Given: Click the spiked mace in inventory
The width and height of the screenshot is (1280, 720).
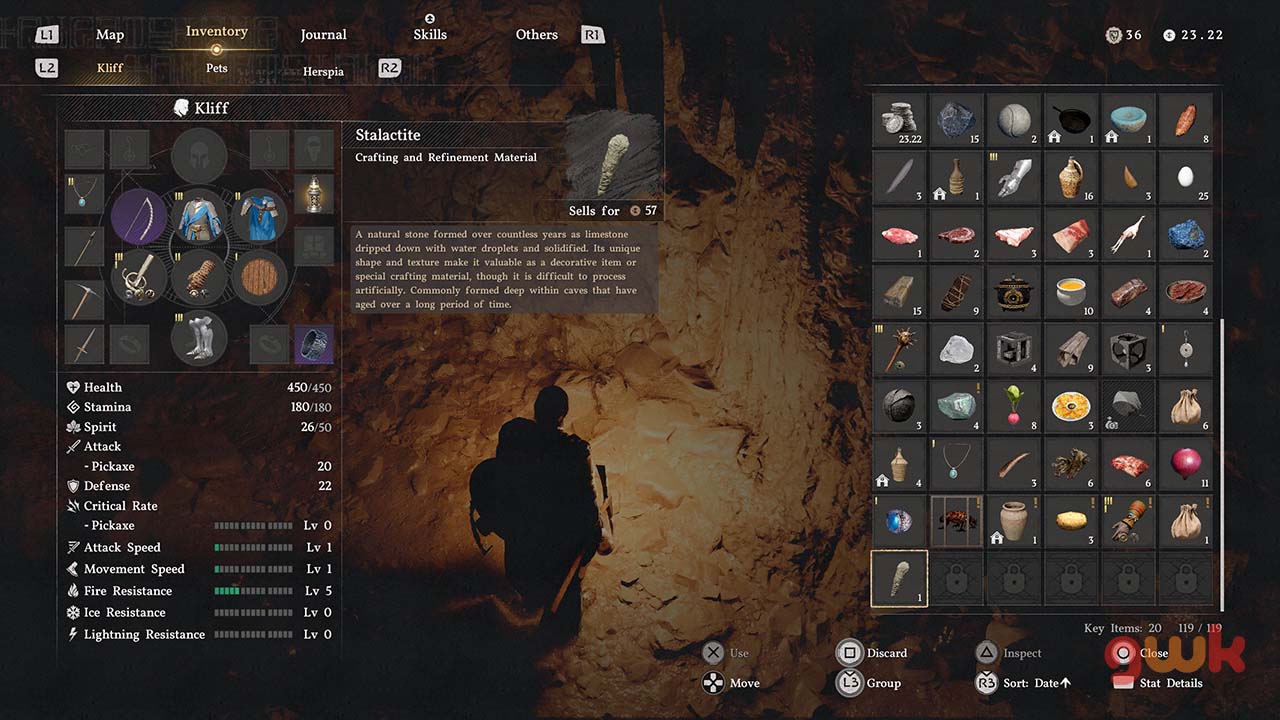Looking at the screenshot, I should [900, 350].
